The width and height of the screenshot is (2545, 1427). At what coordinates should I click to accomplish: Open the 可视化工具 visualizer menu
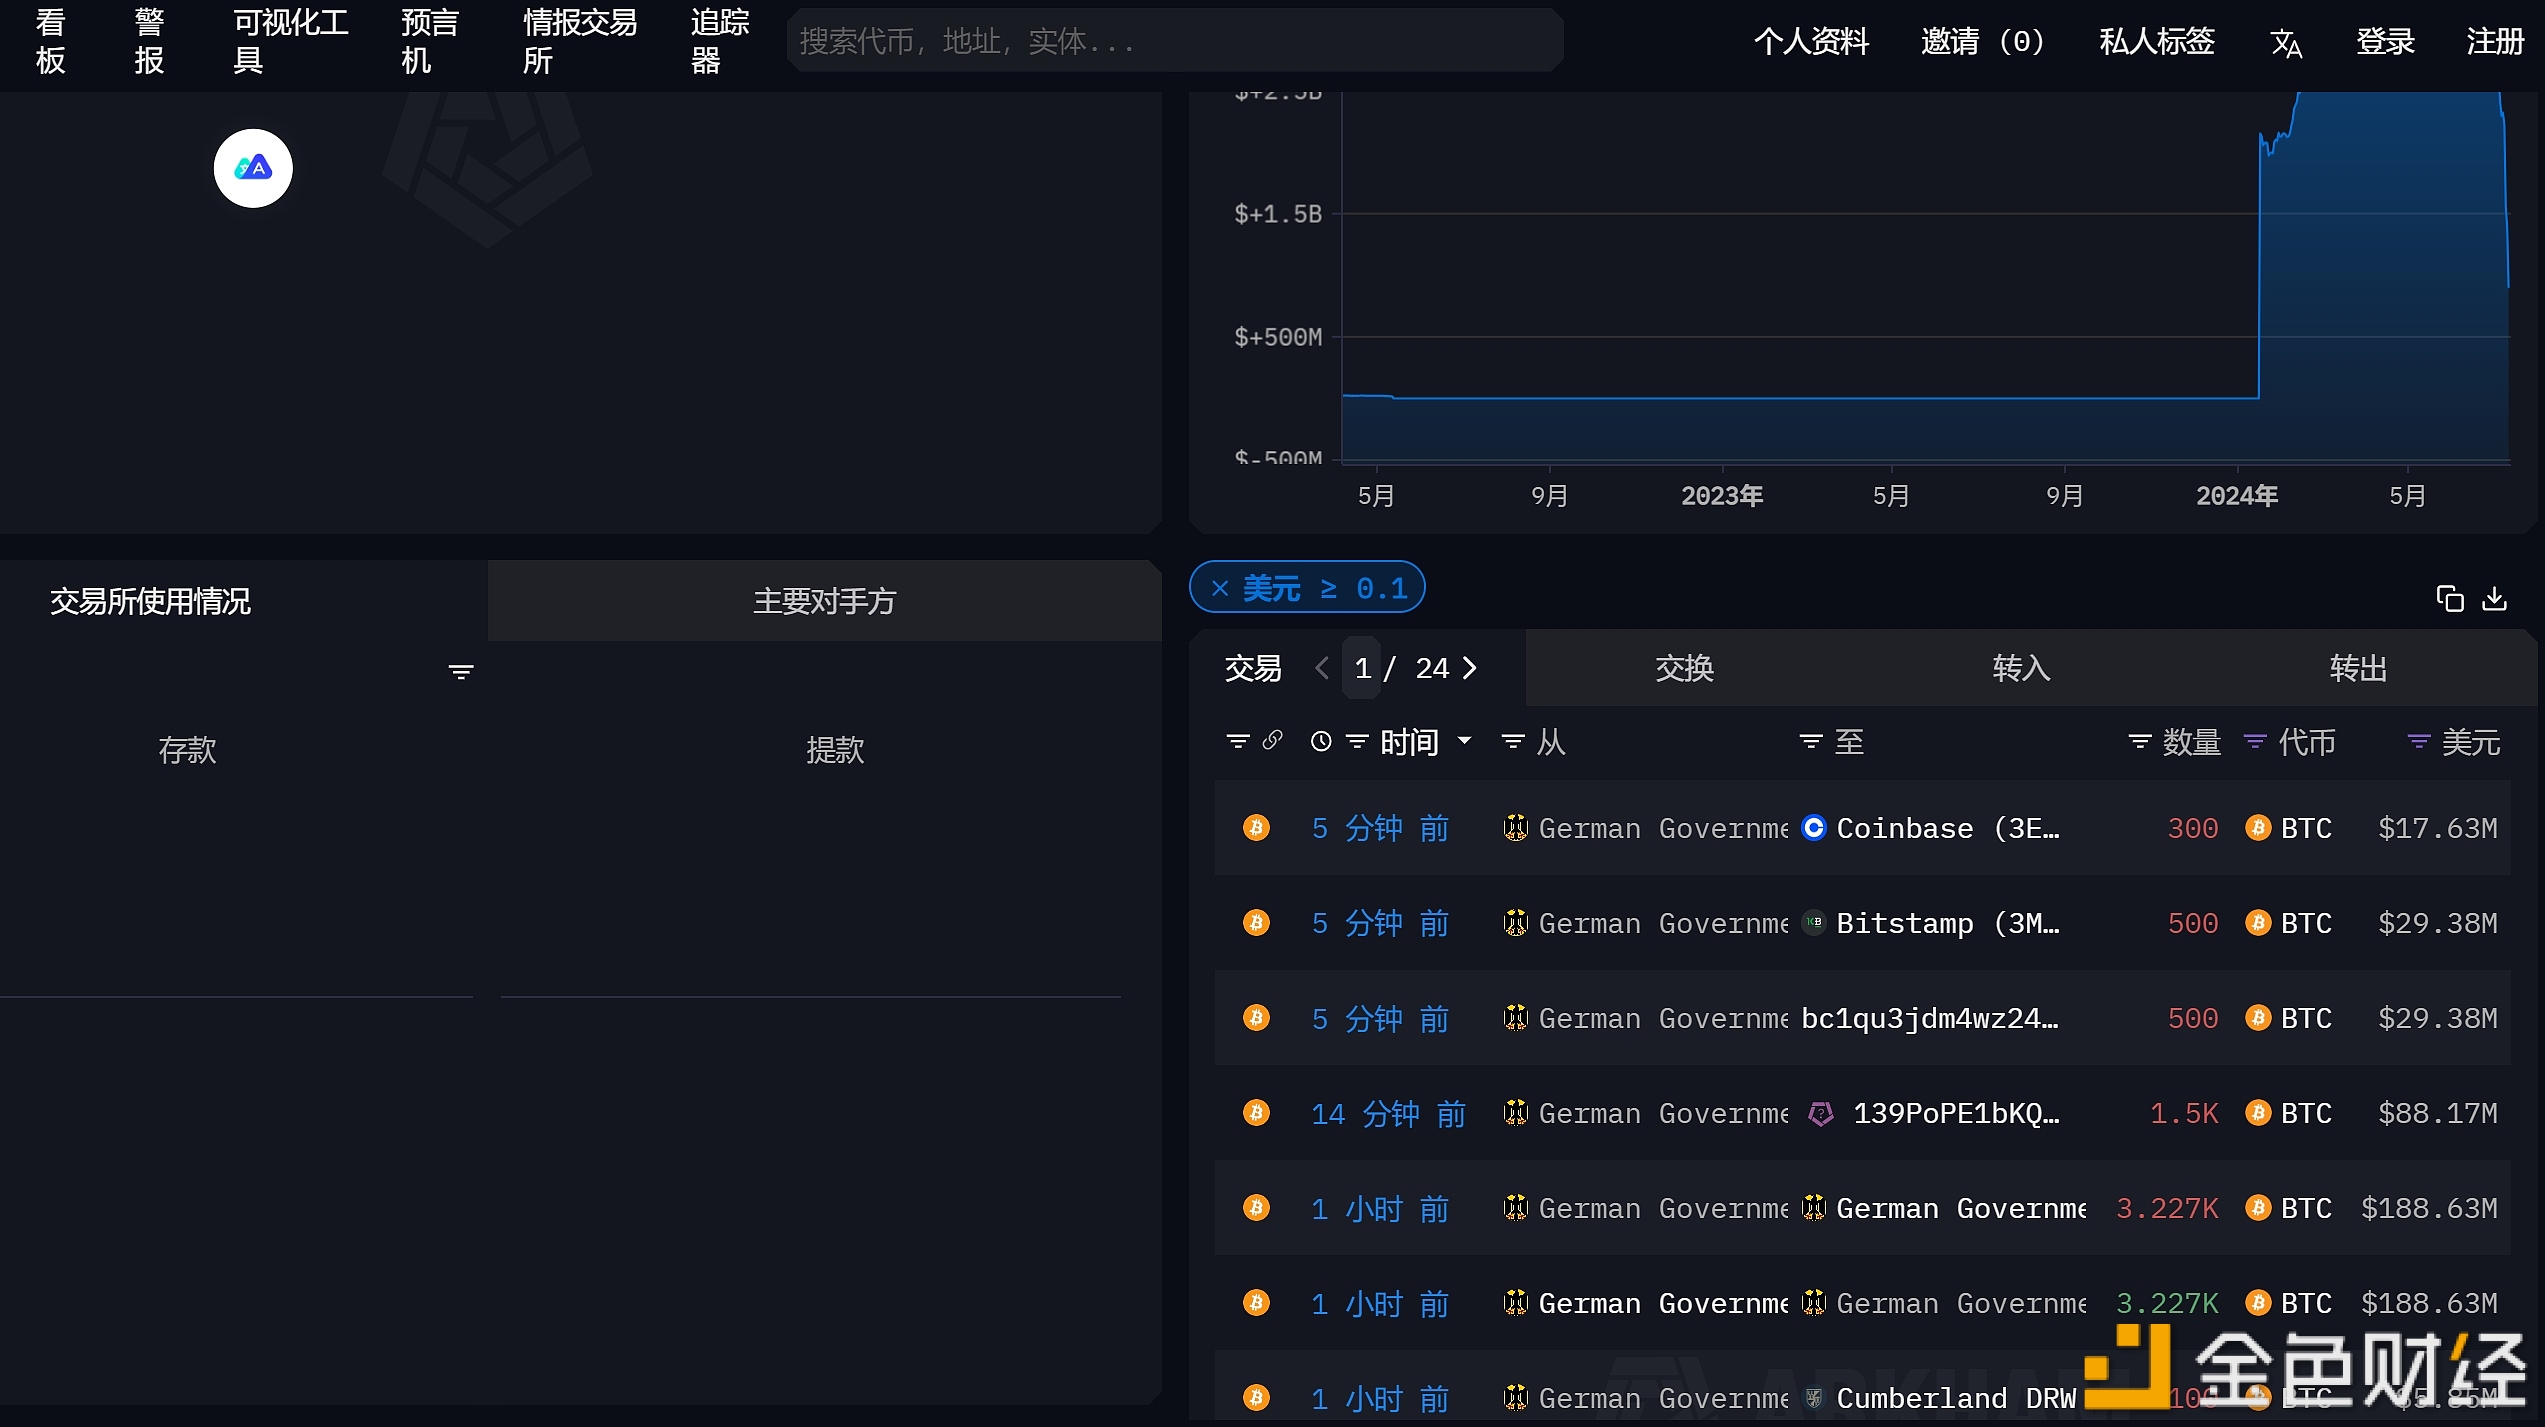tap(291, 42)
